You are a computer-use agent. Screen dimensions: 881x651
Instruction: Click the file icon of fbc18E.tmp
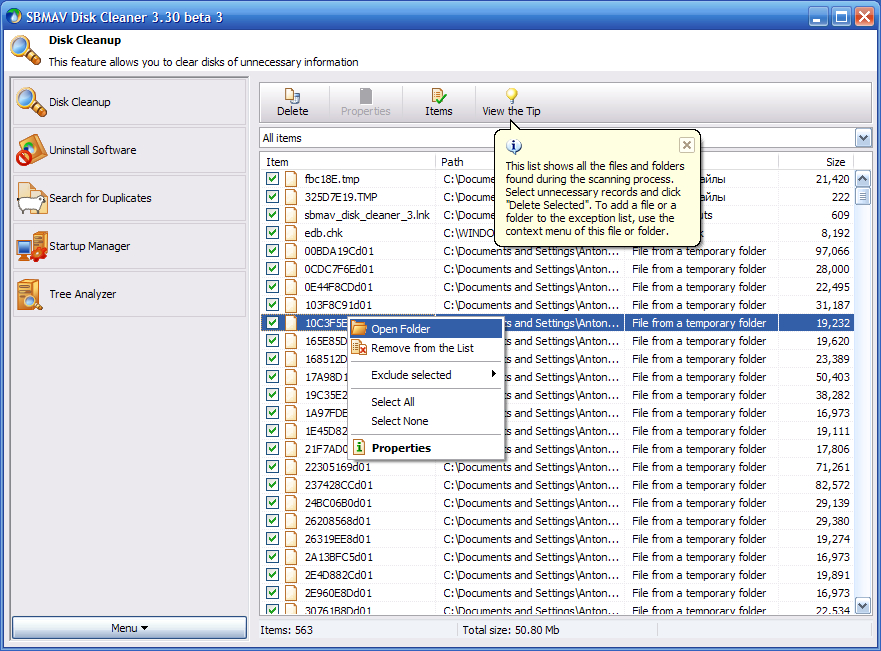291,179
